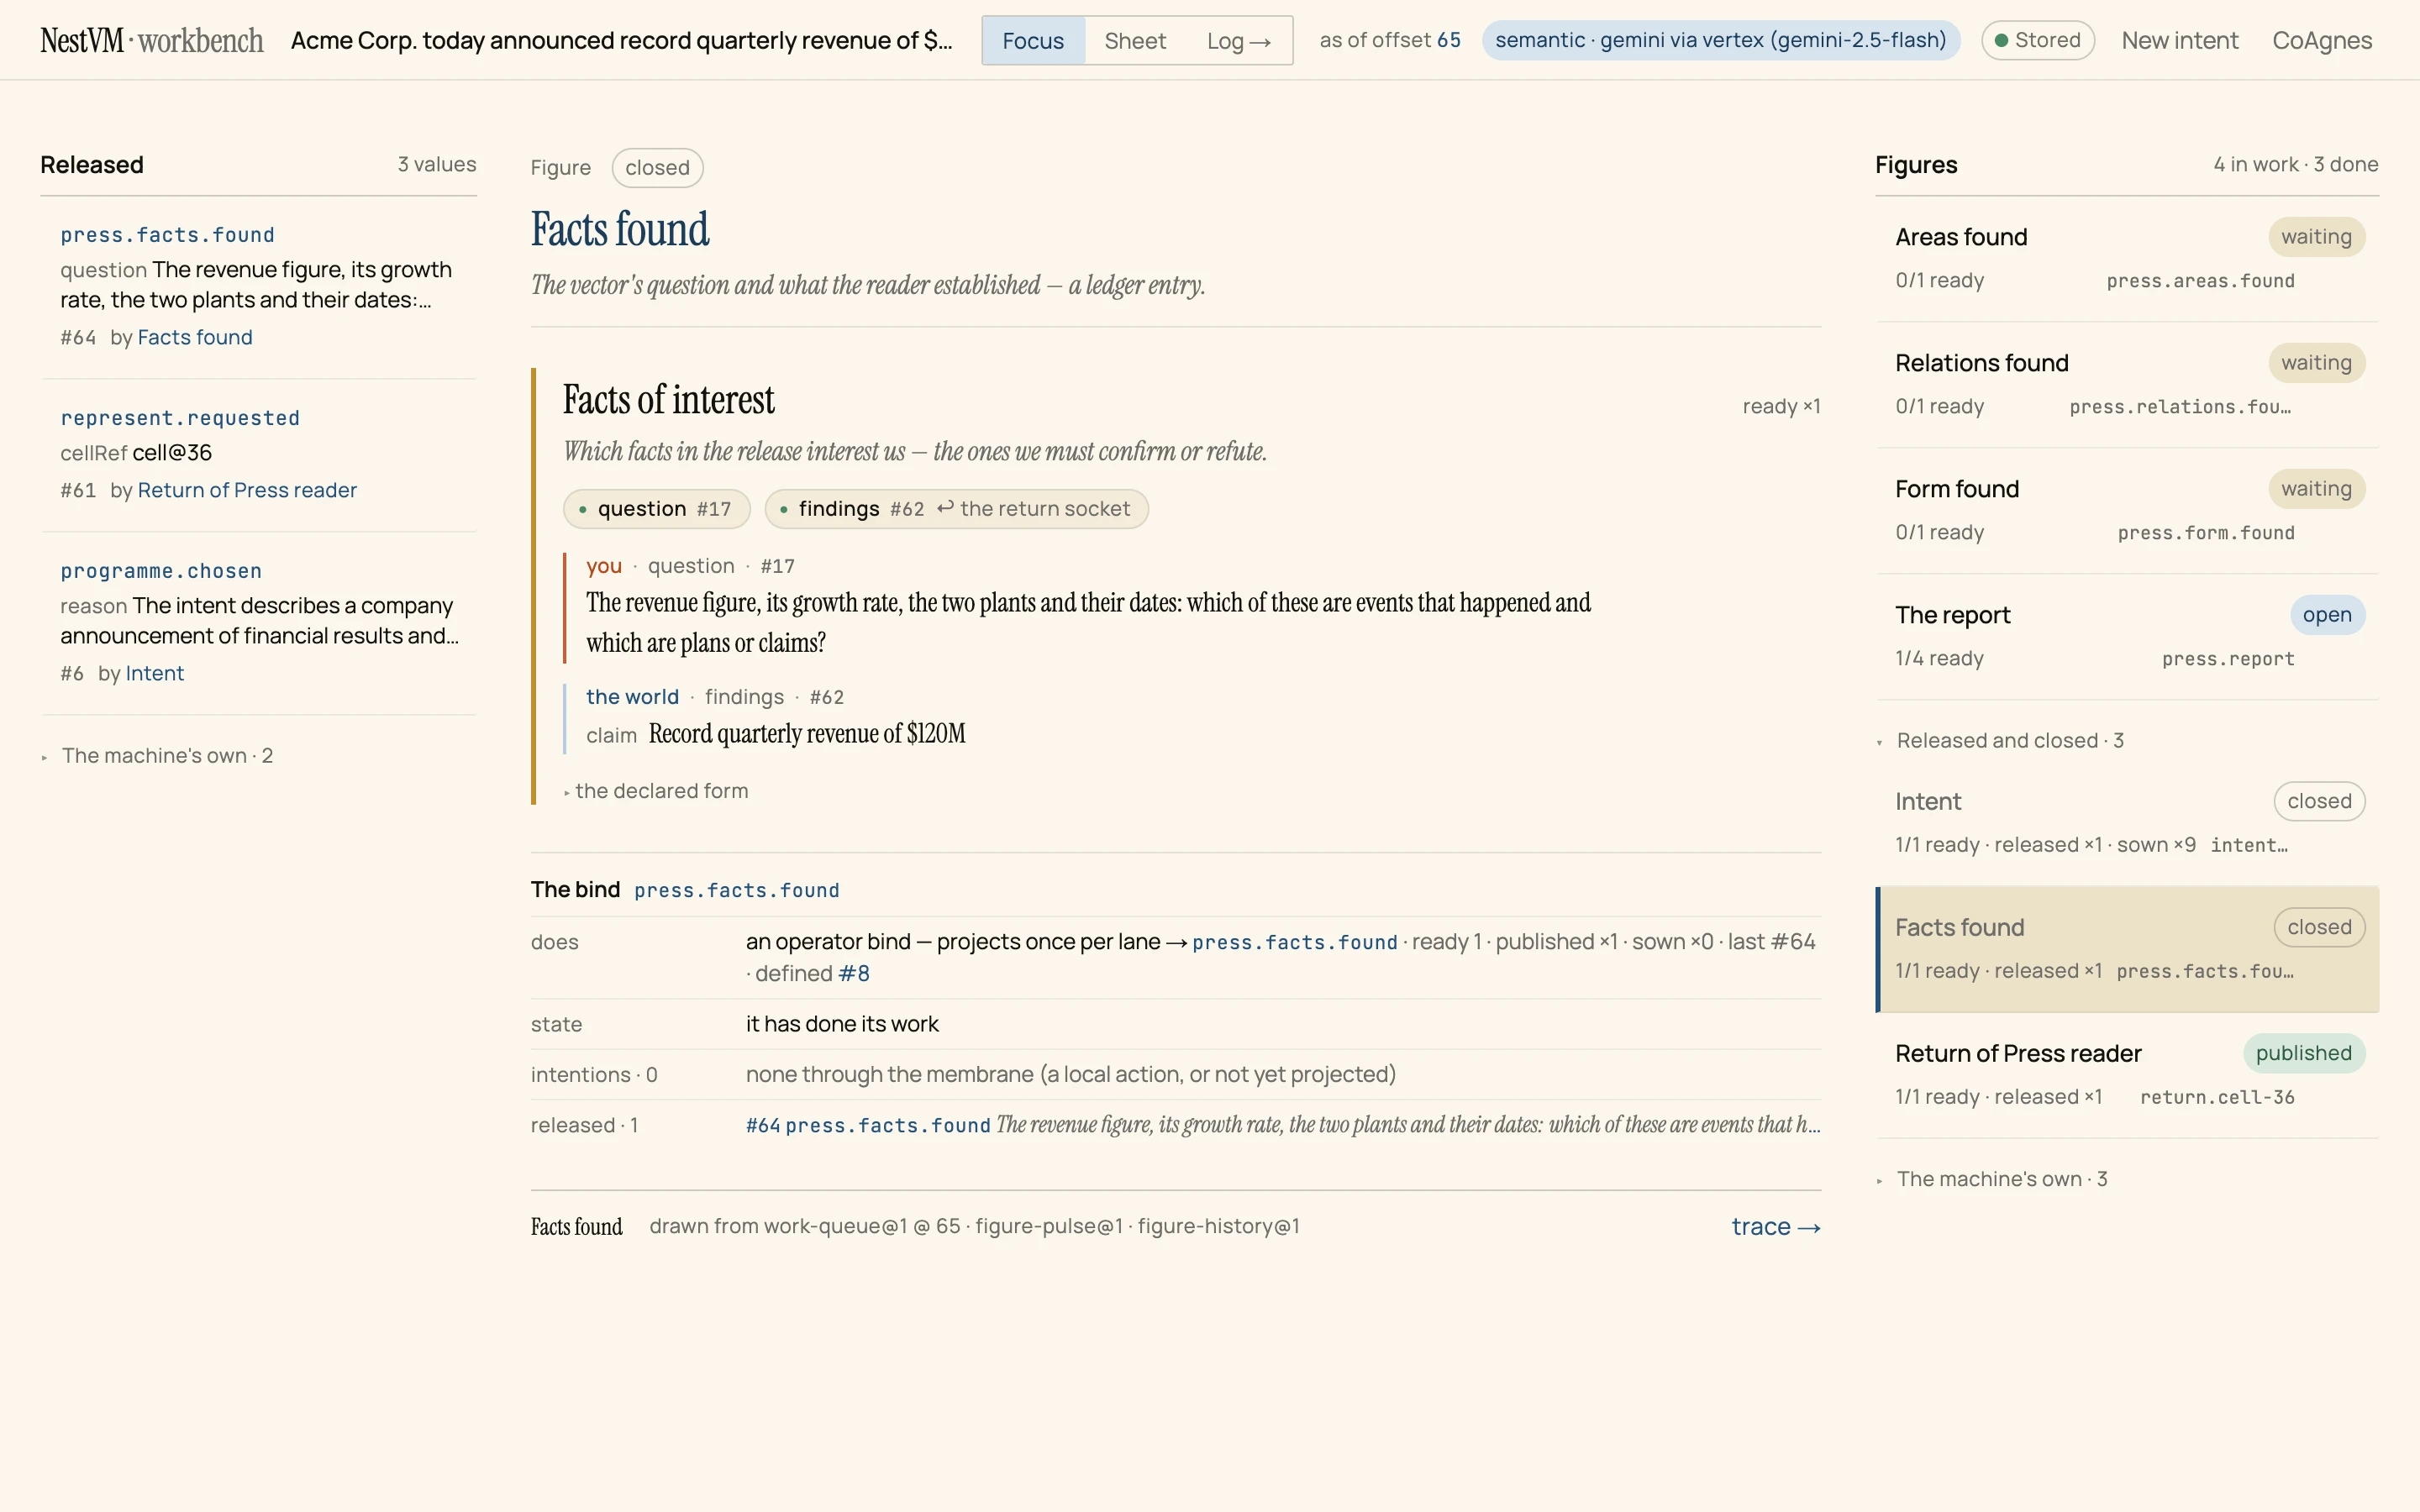Click the 'you' question #17 label
Image resolution: width=2420 pixels, height=1512 pixels.
click(603, 566)
